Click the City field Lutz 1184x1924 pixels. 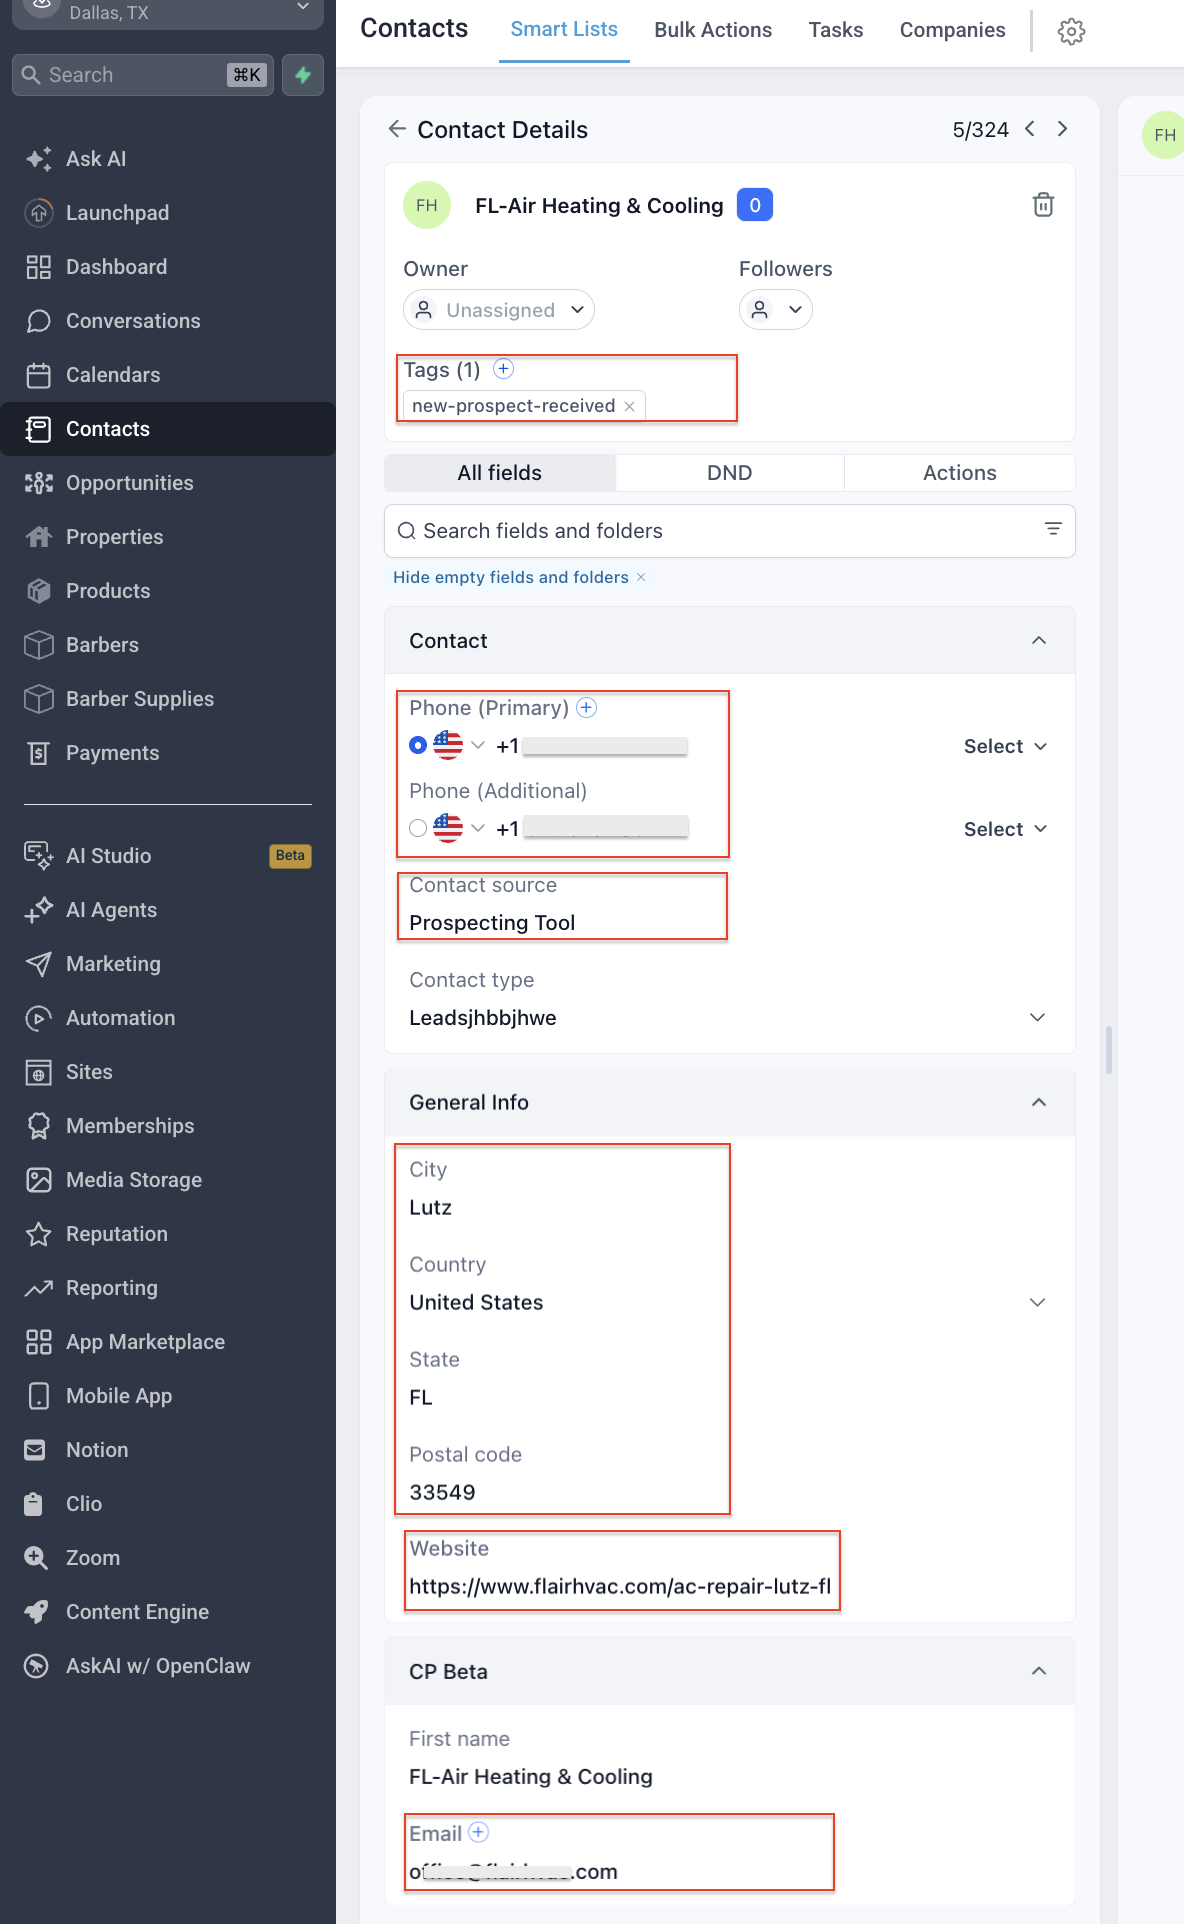[430, 1207]
